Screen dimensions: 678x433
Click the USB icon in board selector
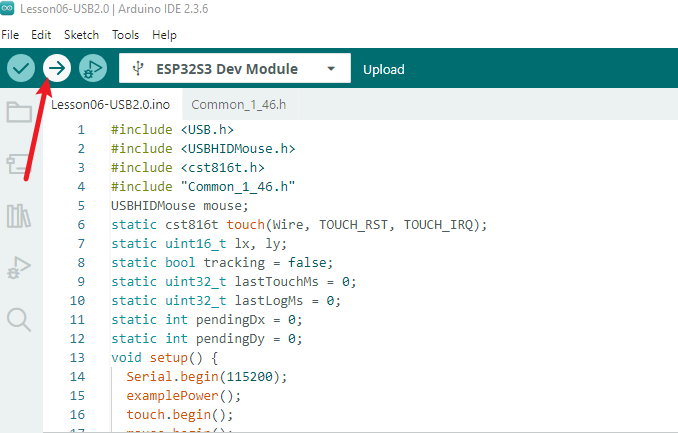coord(138,68)
